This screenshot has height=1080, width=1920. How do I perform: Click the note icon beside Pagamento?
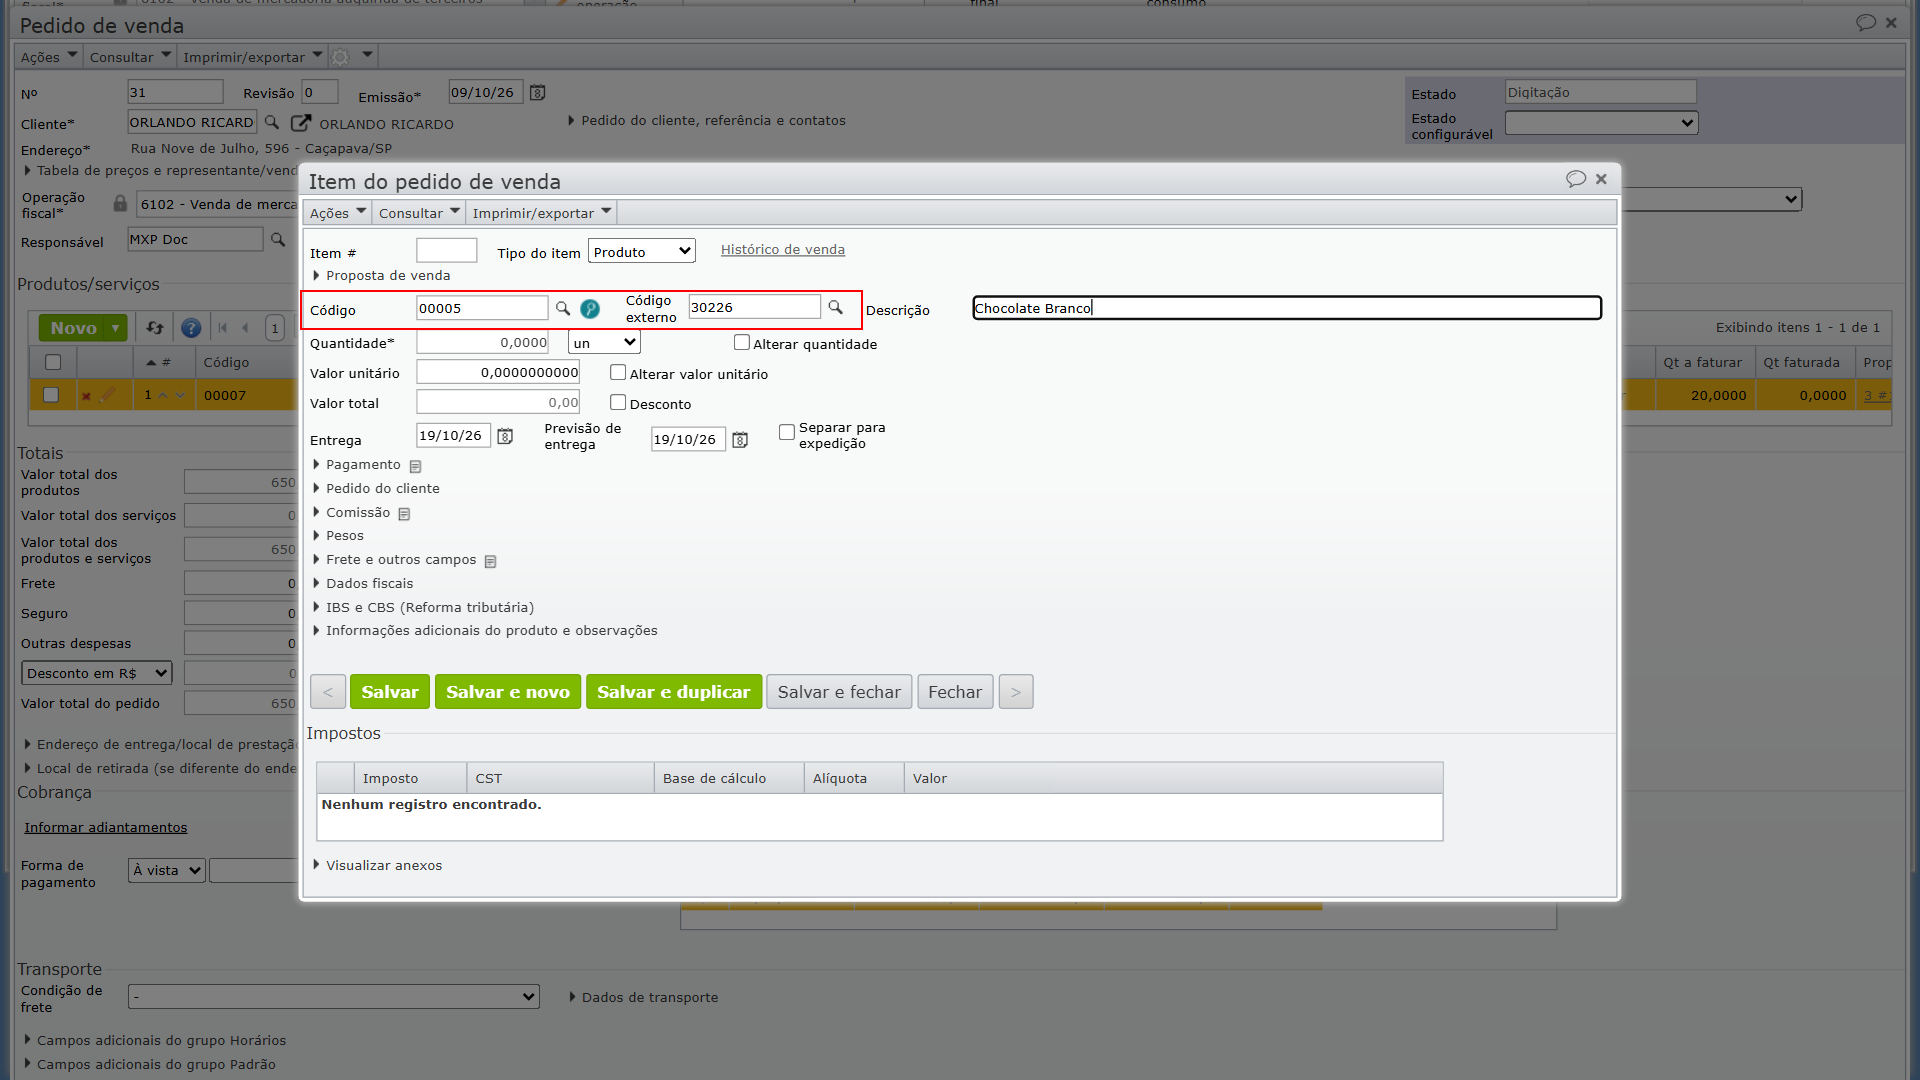pyautogui.click(x=415, y=466)
